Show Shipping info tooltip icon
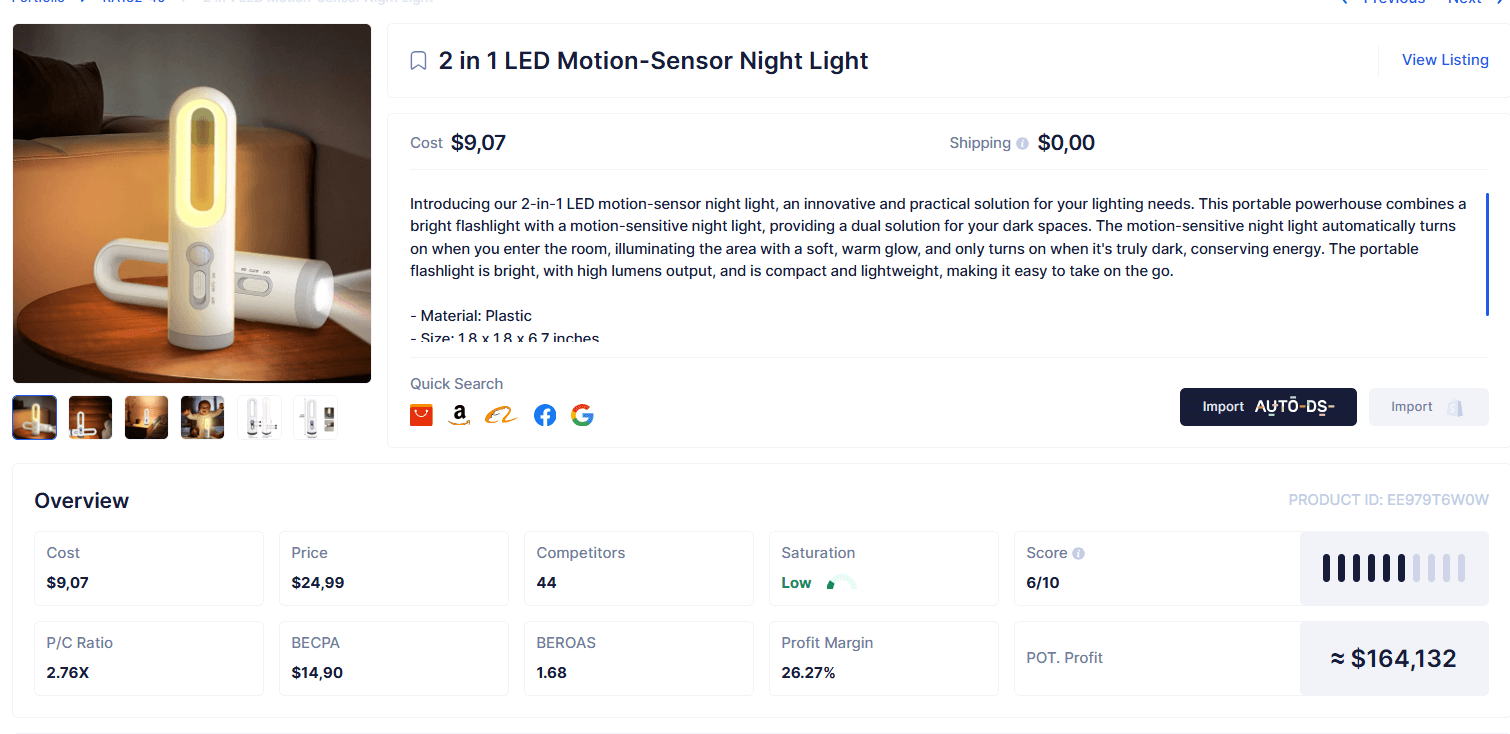Image resolution: width=1510 pixels, height=734 pixels. pyautogui.click(x=1022, y=144)
